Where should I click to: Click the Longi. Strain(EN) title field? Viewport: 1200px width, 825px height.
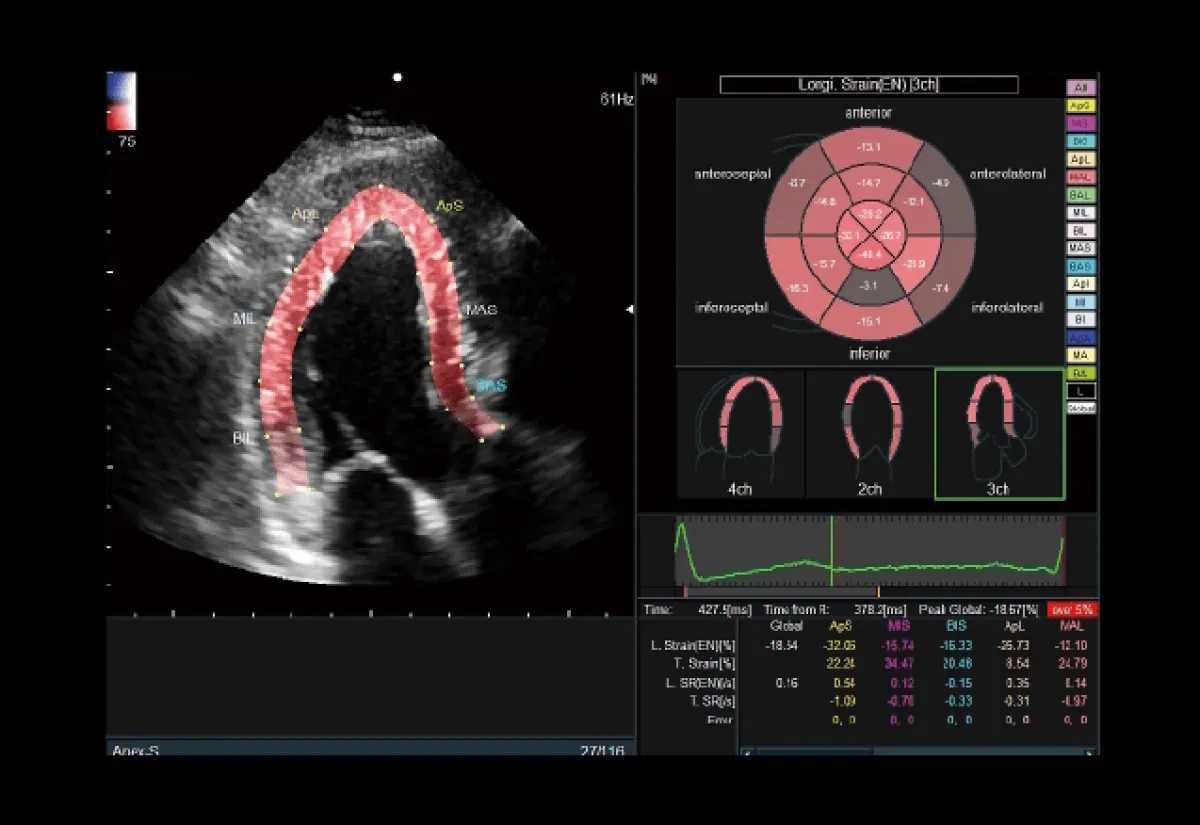[x=869, y=85]
